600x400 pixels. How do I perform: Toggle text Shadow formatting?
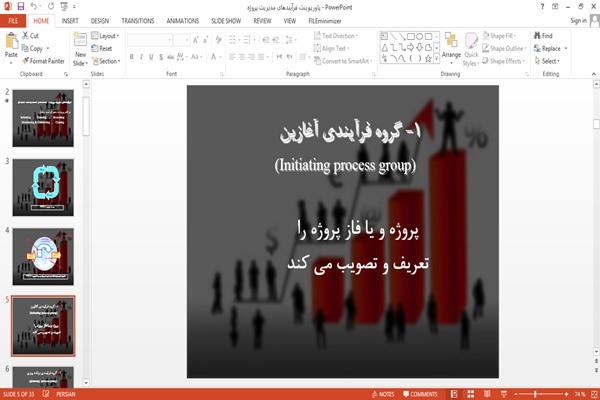(x=161, y=57)
